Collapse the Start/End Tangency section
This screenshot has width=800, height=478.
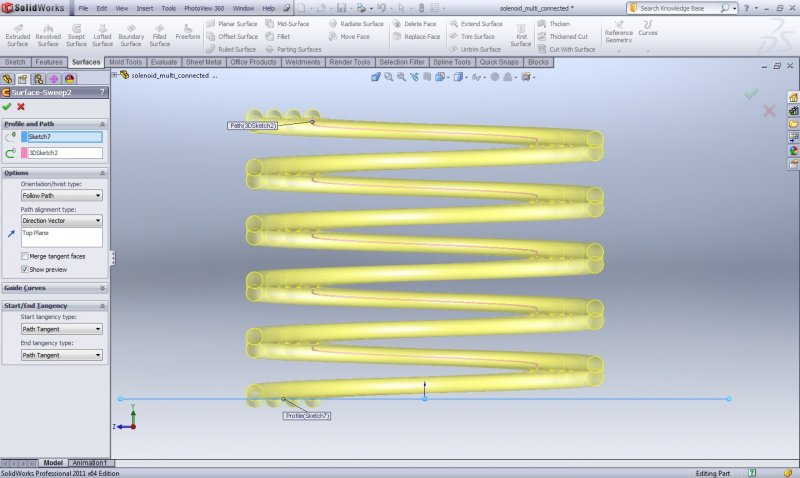pos(102,306)
